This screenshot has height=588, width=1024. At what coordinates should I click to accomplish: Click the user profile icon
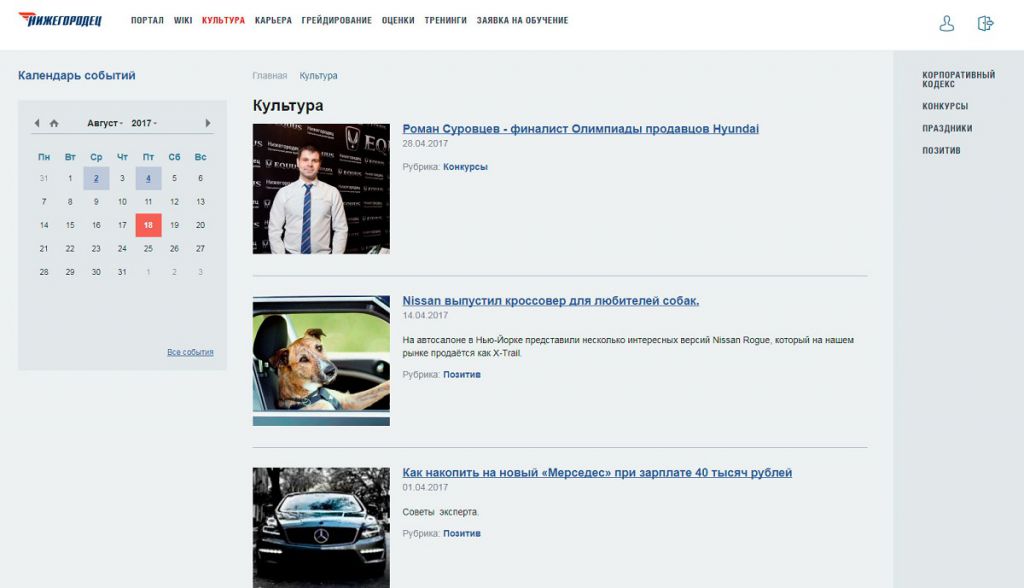tap(946, 24)
